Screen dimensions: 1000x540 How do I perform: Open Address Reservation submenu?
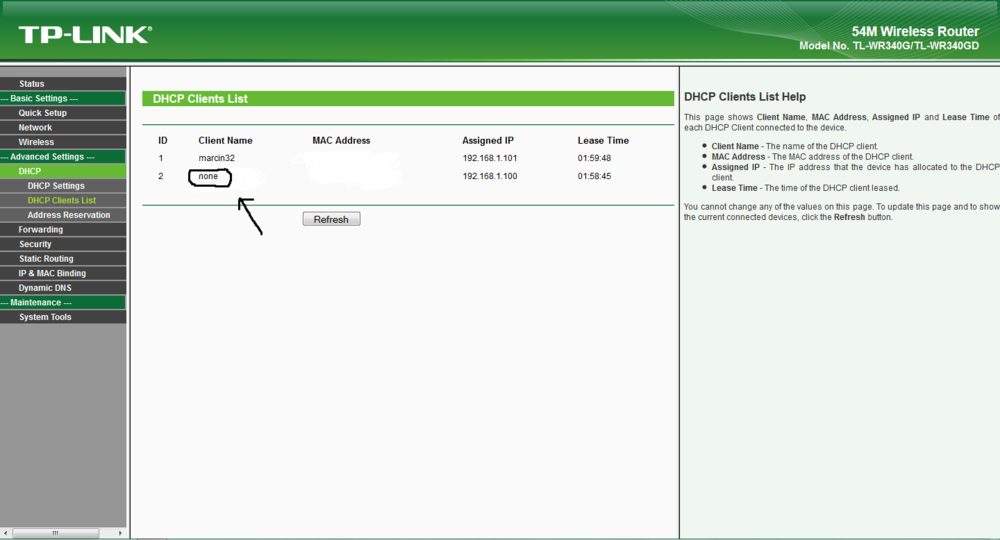69,215
